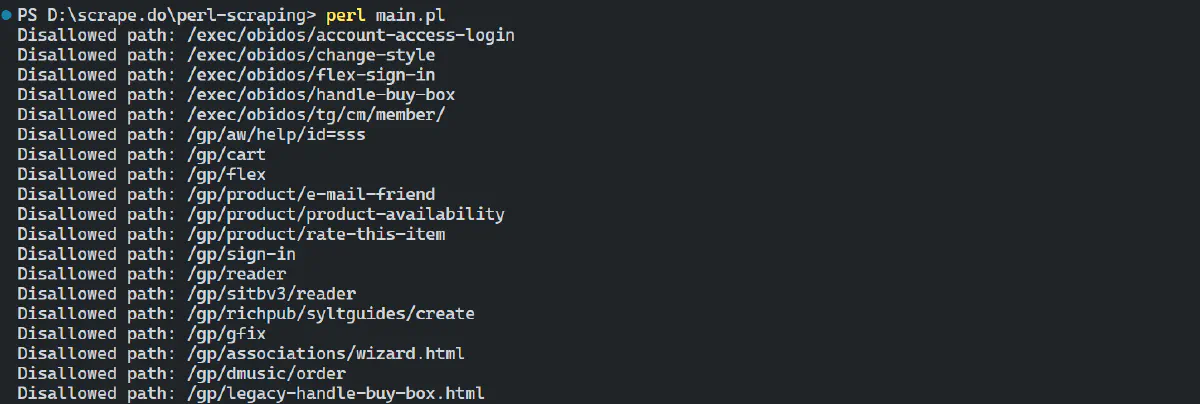Click the /gp/product/rate-this-item path
The height and width of the screenshot is (404, 1200).
(315, 234)
